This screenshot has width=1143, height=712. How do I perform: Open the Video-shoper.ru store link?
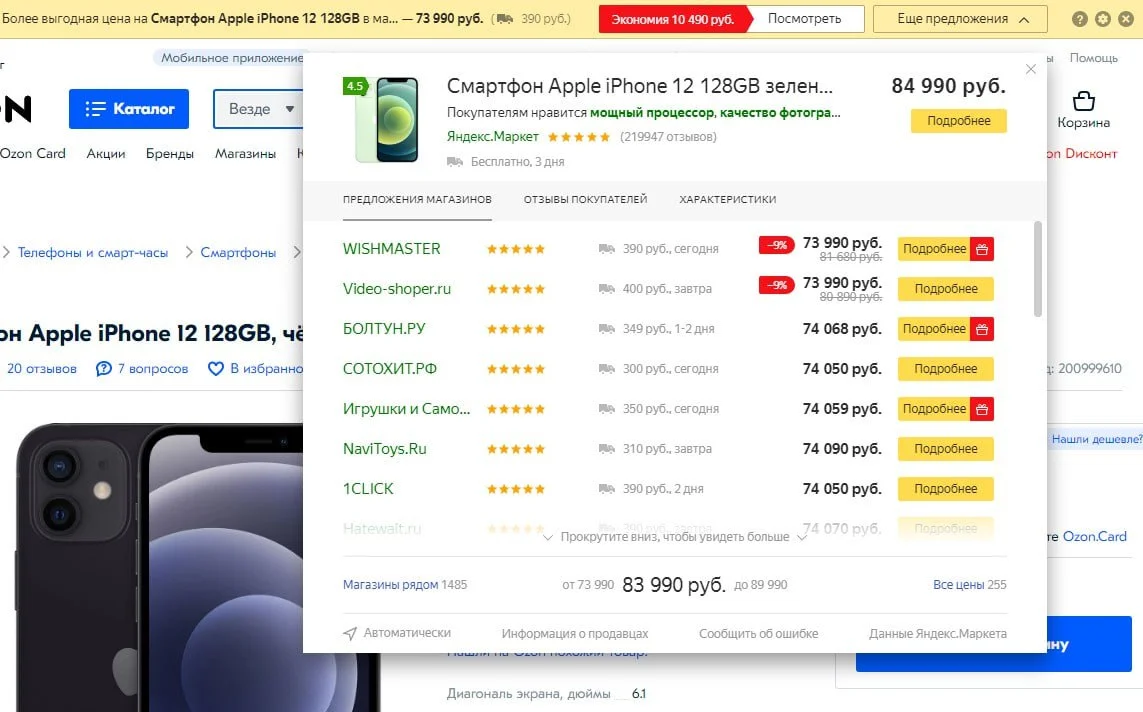tap(396, 289)
